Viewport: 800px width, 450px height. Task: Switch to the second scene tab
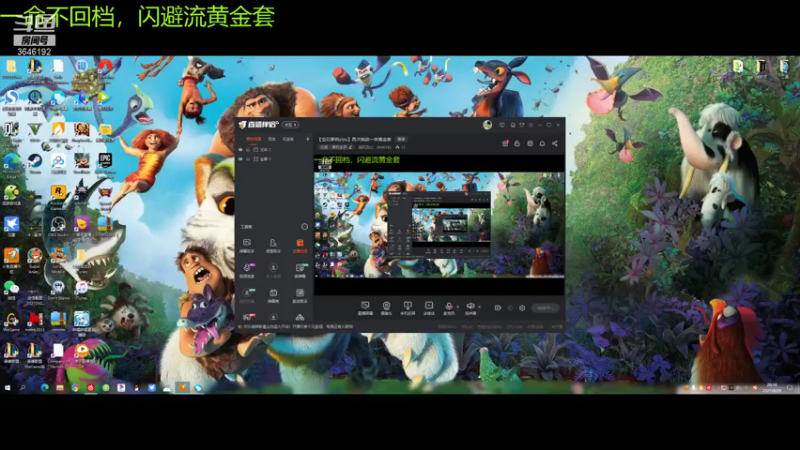point(272,139)
